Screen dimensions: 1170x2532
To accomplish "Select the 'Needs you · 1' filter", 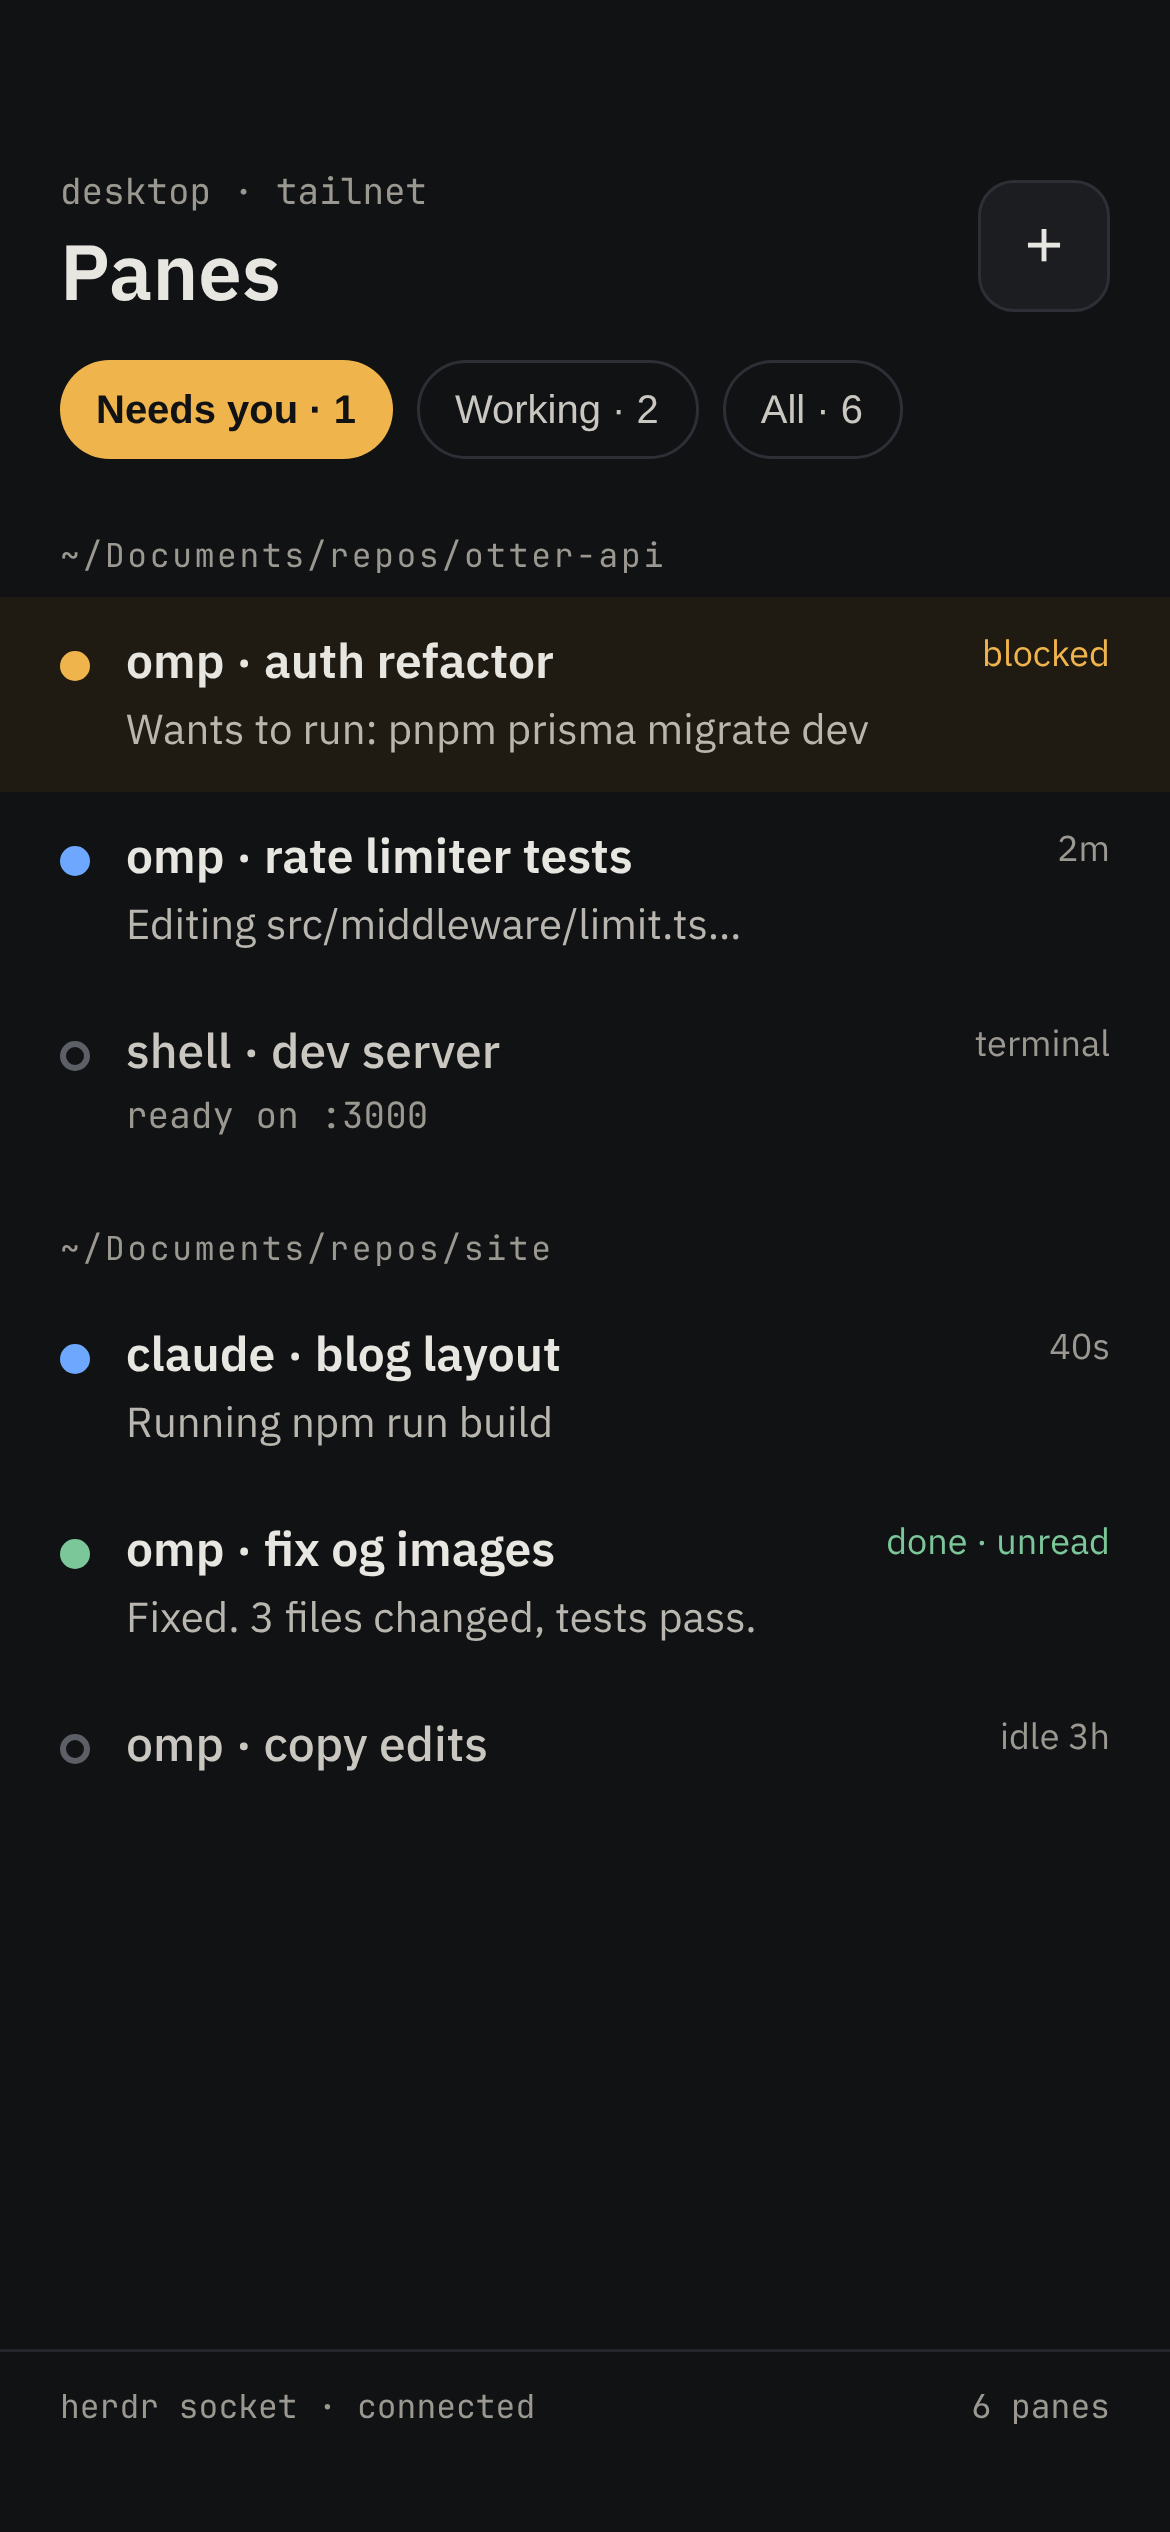I will pos(226,410).
